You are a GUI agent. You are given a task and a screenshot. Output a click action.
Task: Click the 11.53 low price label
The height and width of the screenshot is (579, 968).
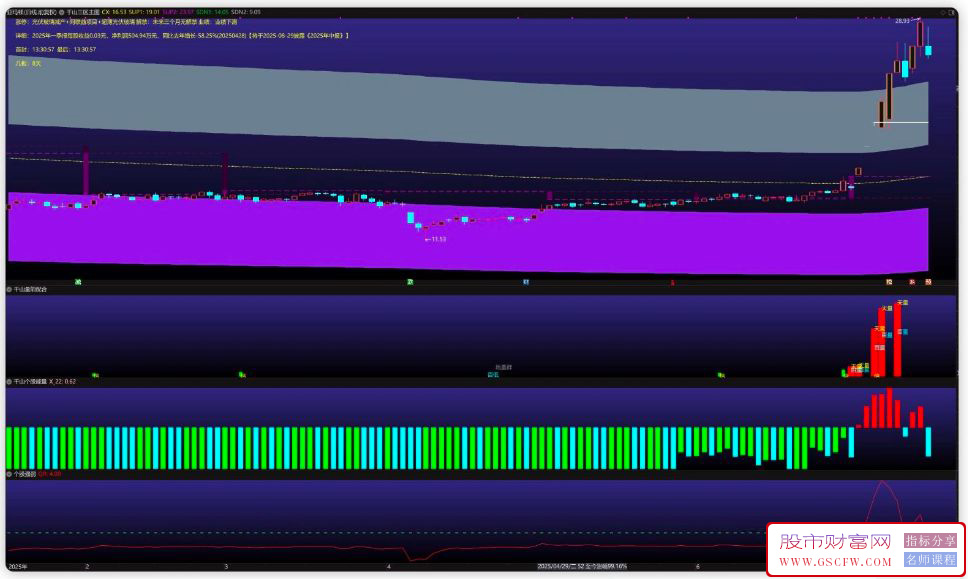438,239
